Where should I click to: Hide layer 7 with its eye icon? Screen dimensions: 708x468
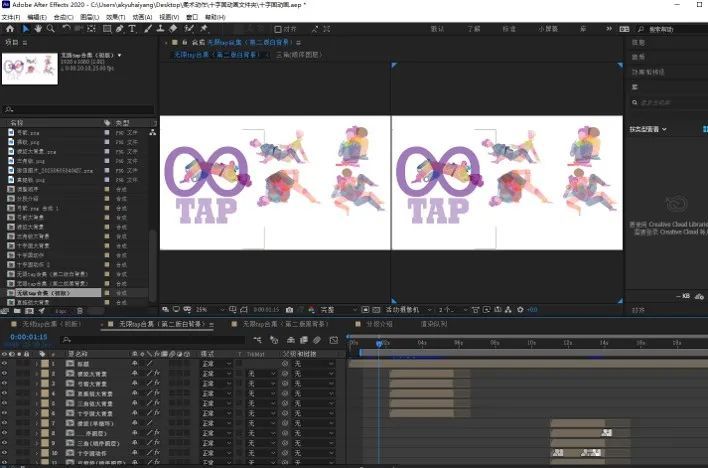[5, 423]
